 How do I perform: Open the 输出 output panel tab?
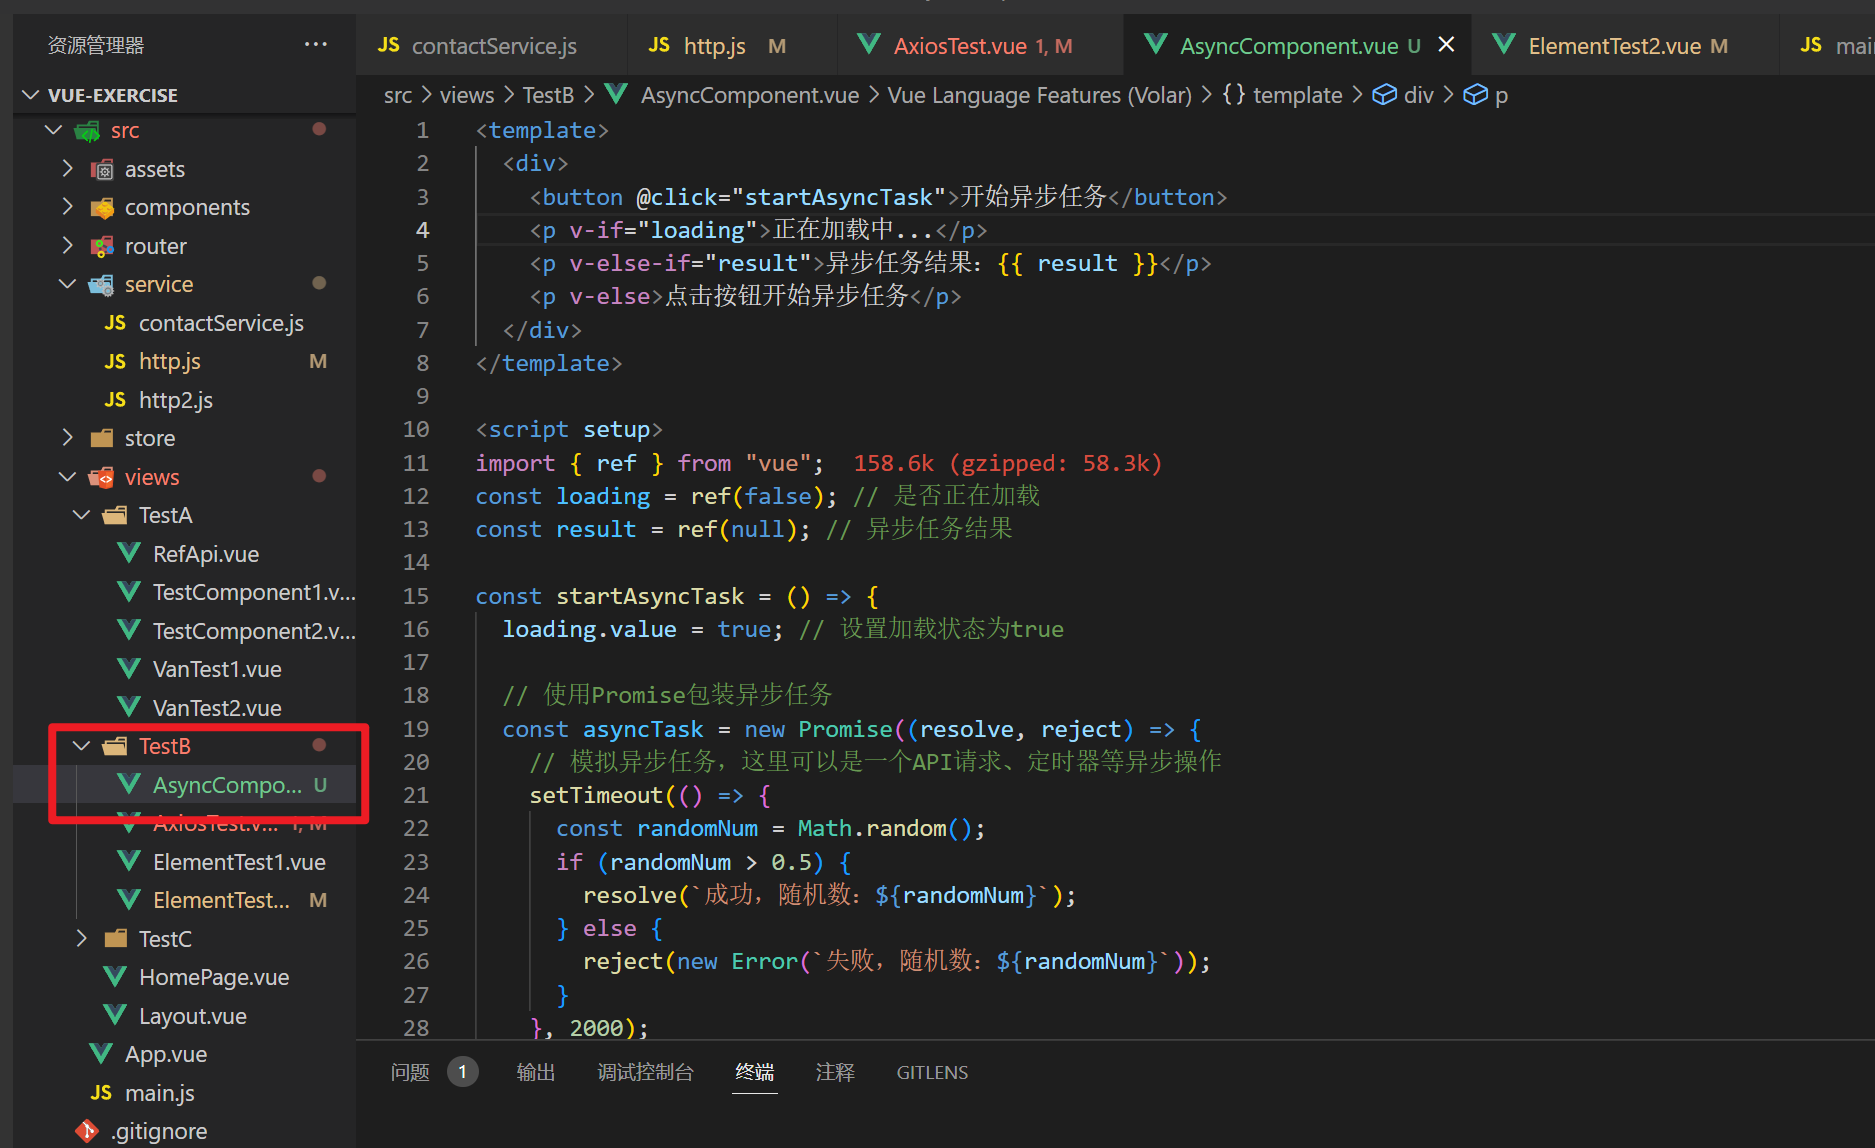[x=536, y=1072]
